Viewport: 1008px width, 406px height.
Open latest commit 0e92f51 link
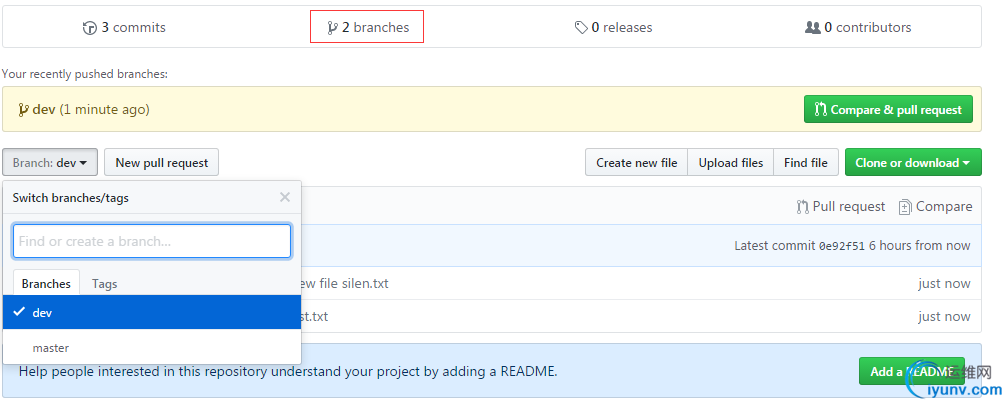(842, 246)
